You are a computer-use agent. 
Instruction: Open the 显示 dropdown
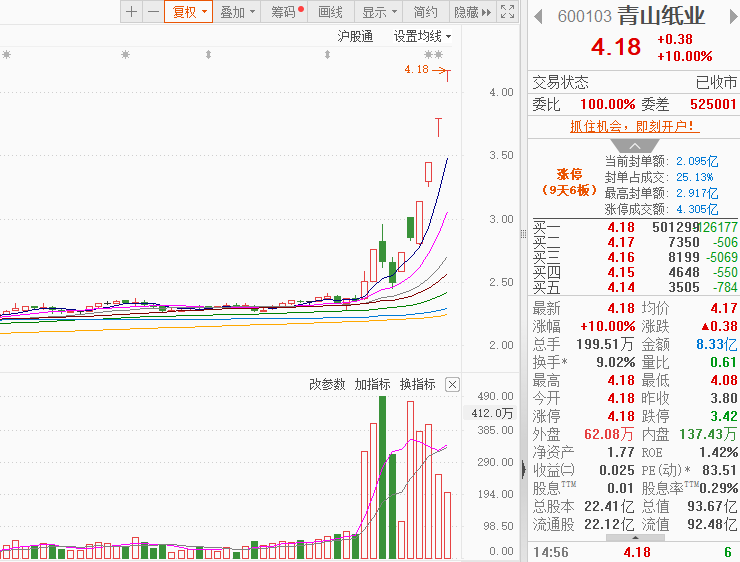click(378, 12)
